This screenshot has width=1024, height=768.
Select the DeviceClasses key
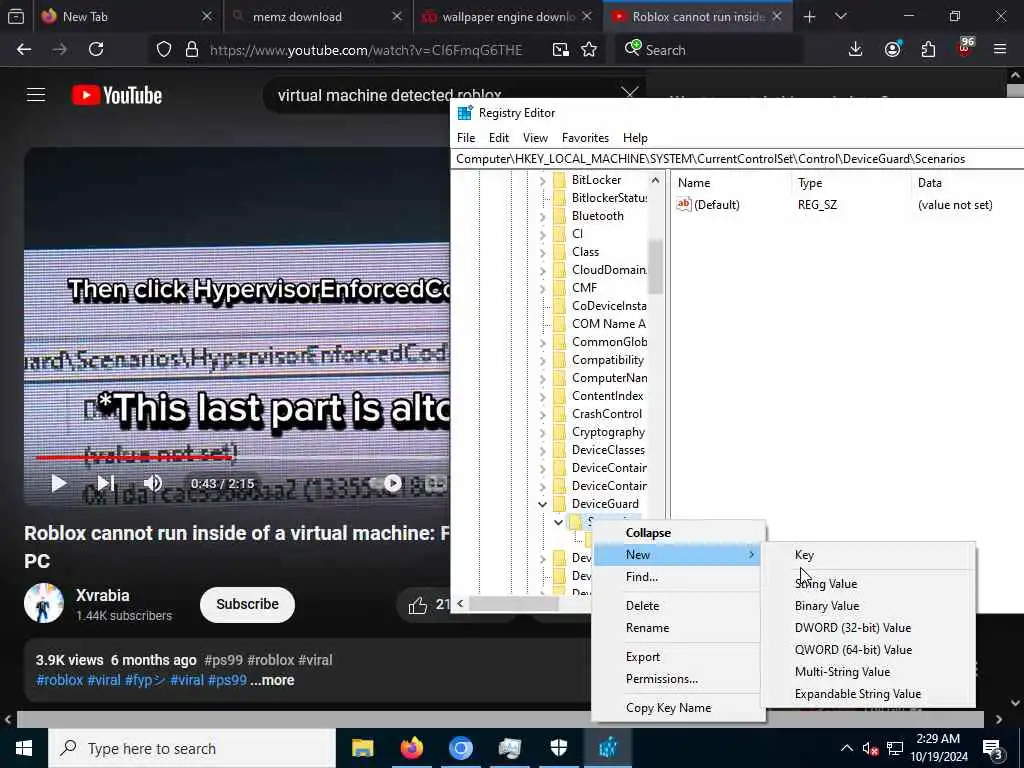[x=608, y=450]
